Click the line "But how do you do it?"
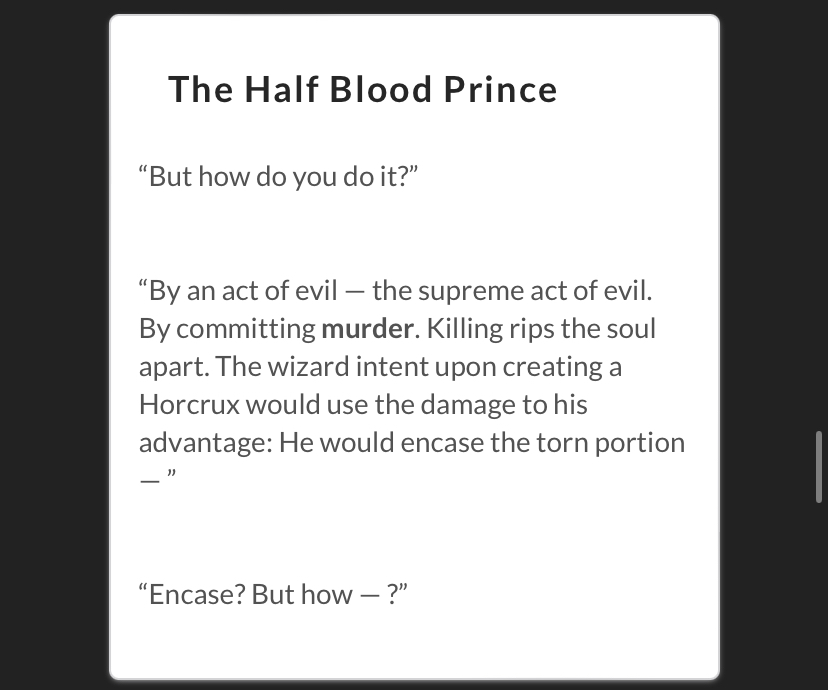 (278, 176)
